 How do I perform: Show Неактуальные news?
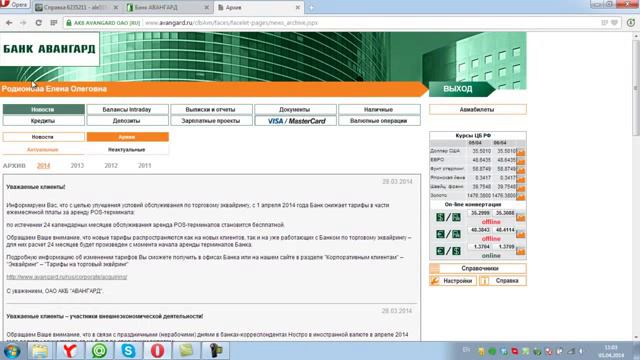pyautogui.click(x=127, y=150)
